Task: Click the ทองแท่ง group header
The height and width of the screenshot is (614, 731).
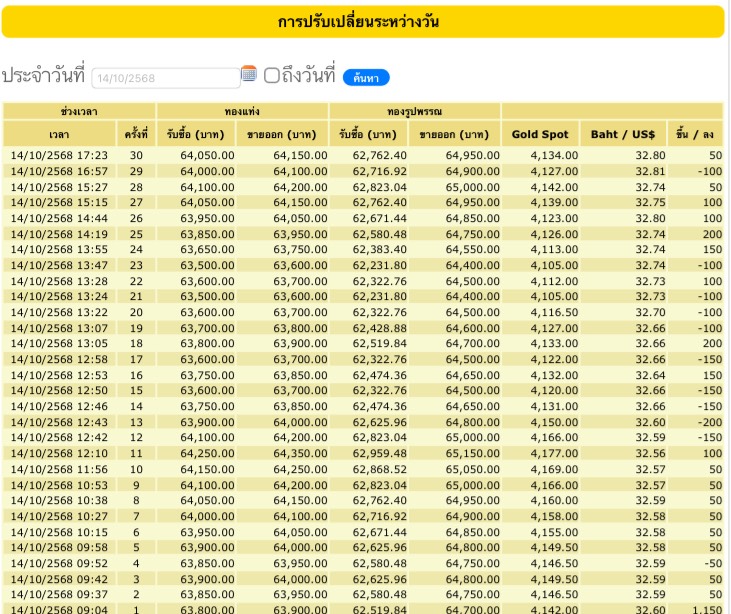Action: (x=243, y=111)
